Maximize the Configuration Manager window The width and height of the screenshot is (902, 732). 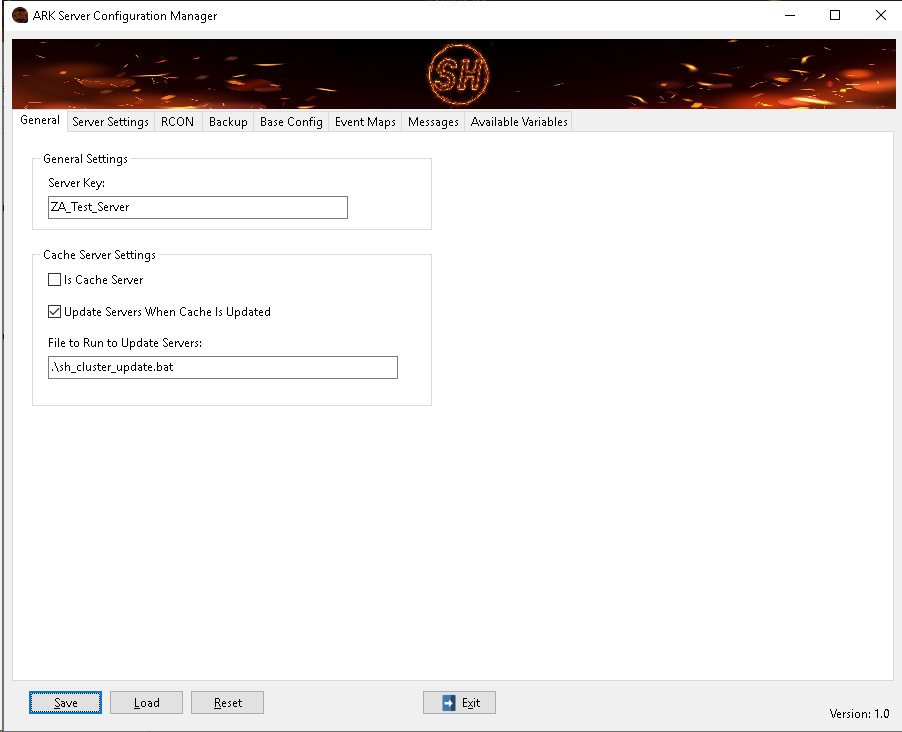[835, 16]
